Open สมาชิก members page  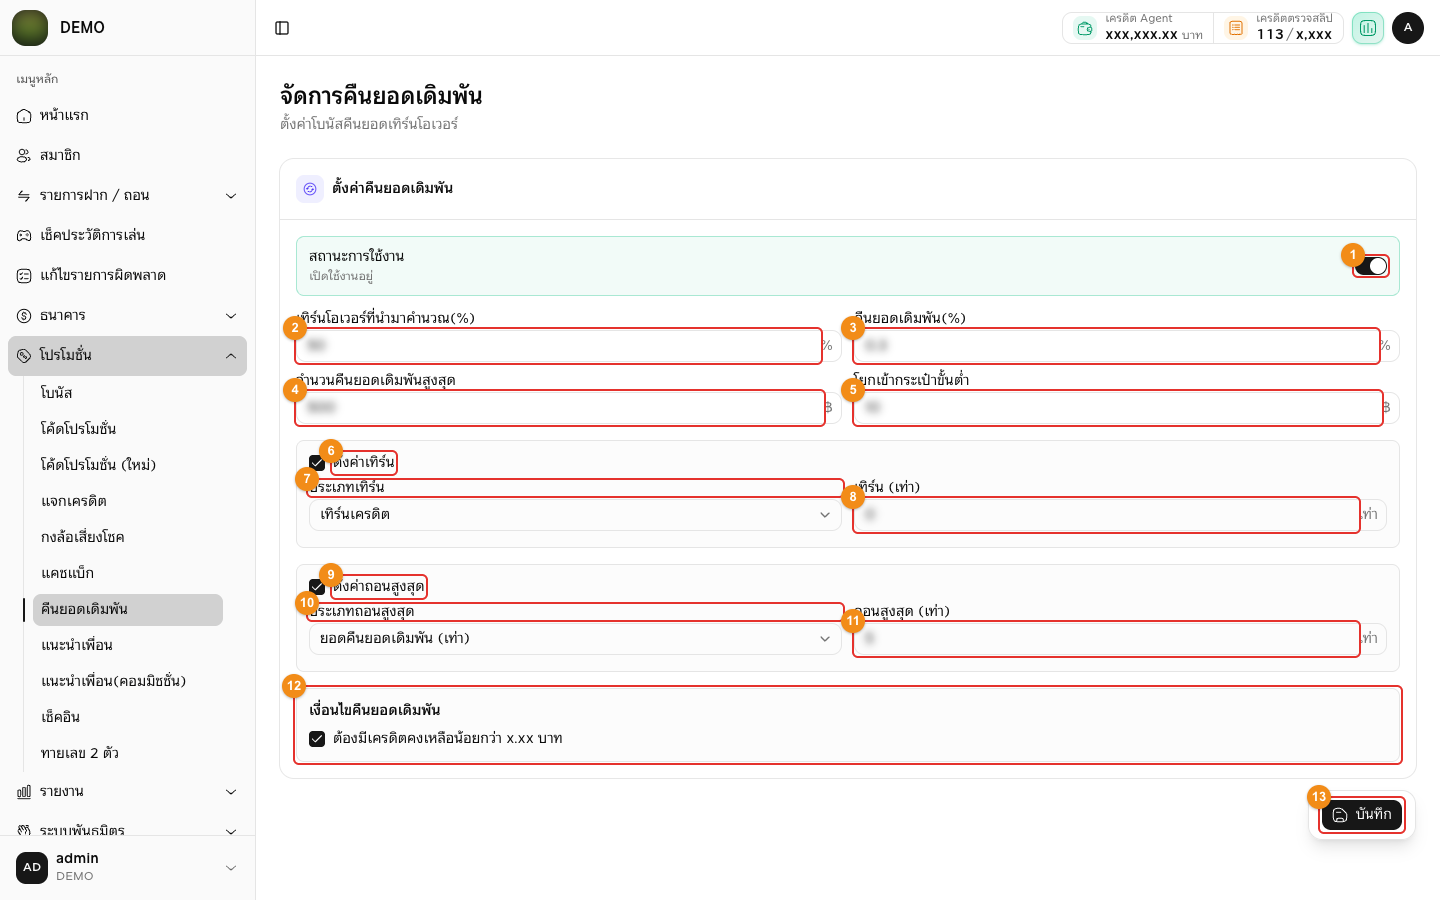(x=128, y=156)
